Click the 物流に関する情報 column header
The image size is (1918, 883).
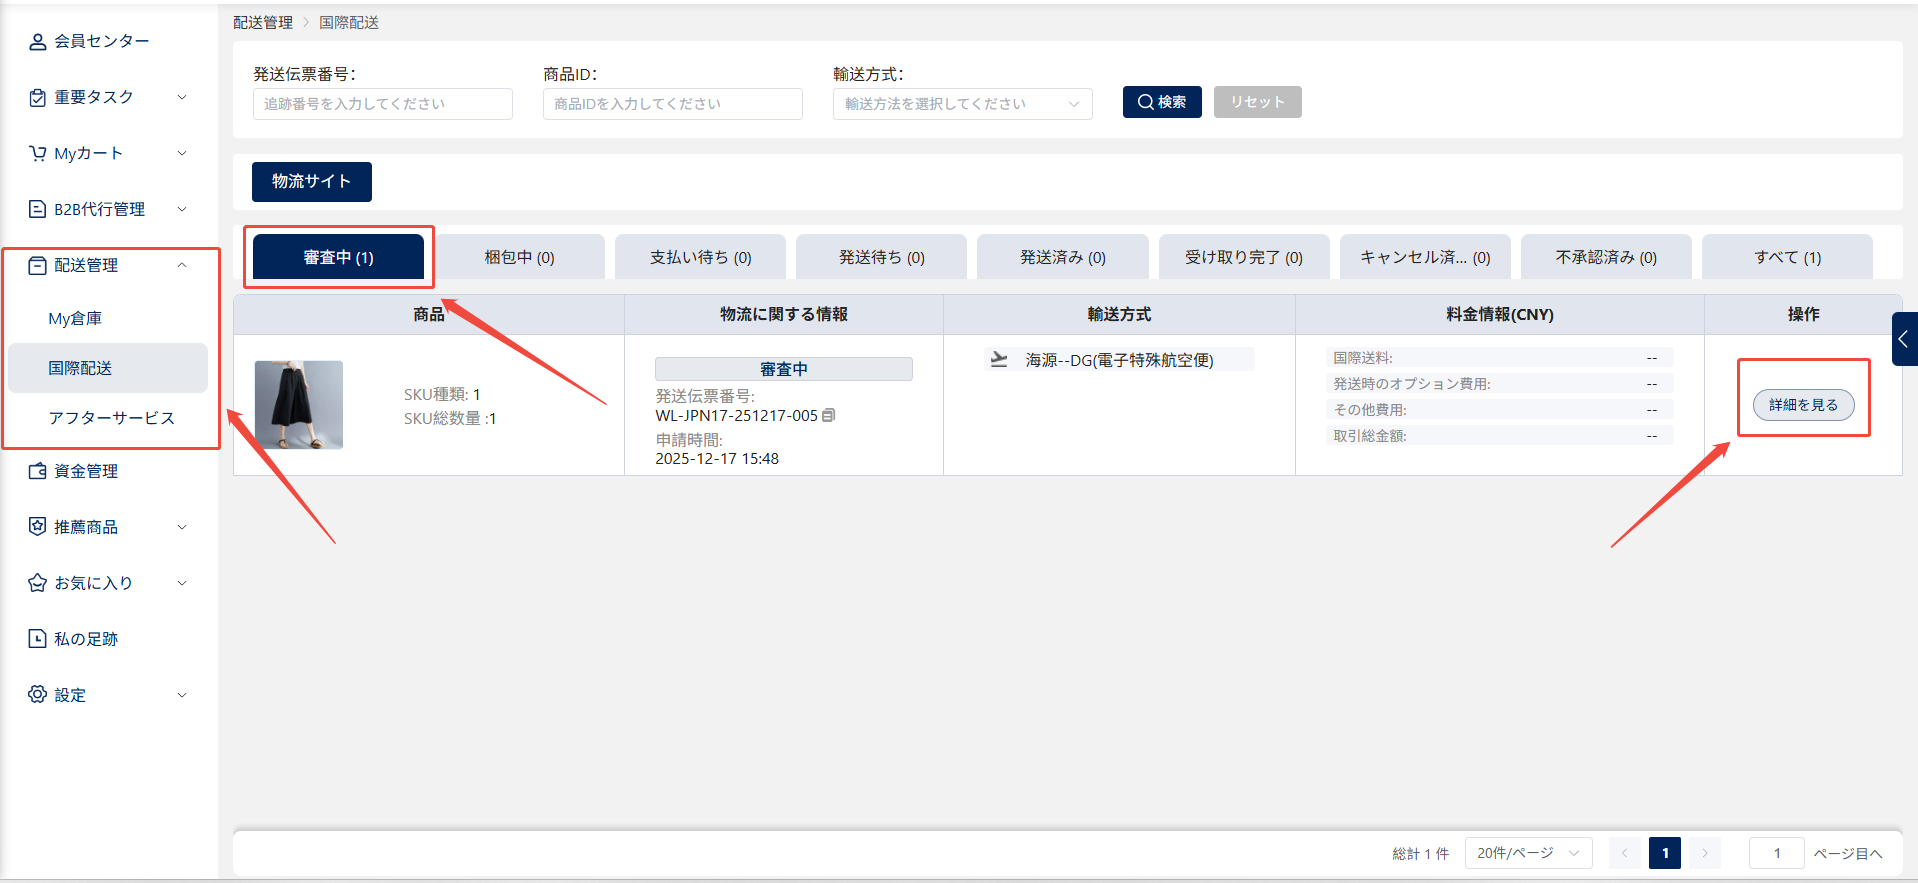tap(784, 314)
